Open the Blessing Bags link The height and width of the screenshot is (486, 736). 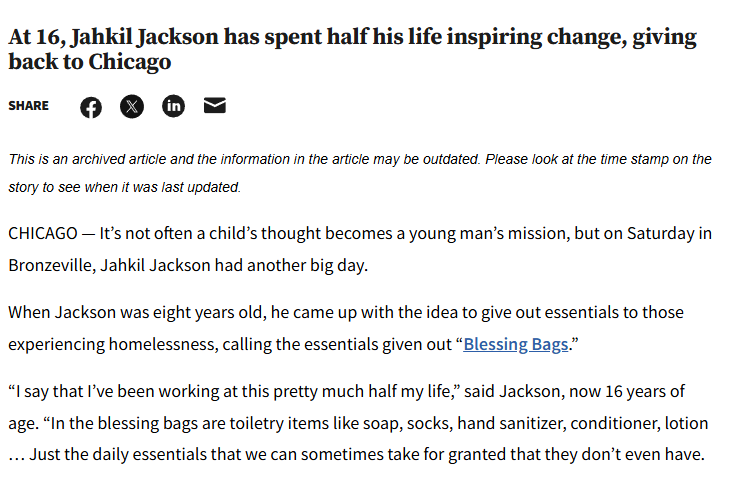pos(516,344)
